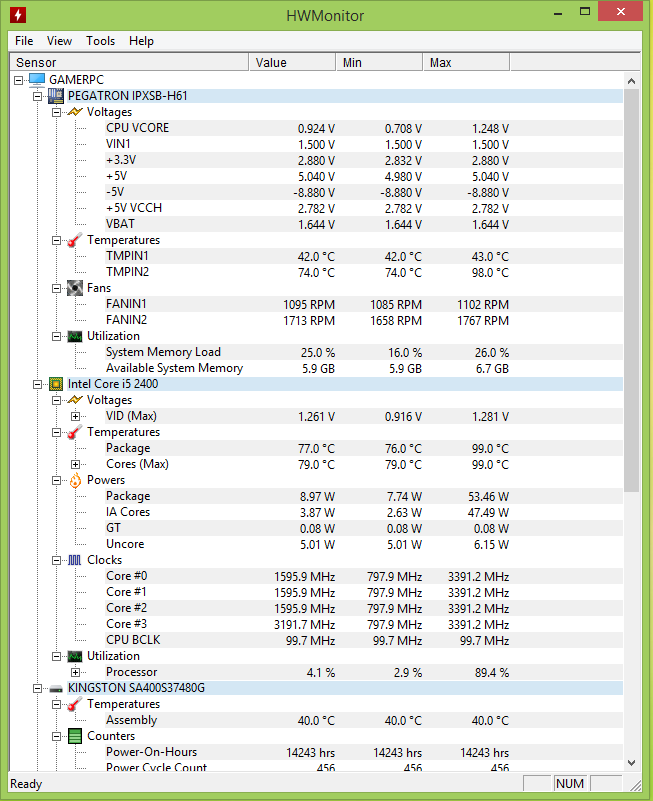Expand the Cores (Max) temperature row

point(75,464)
